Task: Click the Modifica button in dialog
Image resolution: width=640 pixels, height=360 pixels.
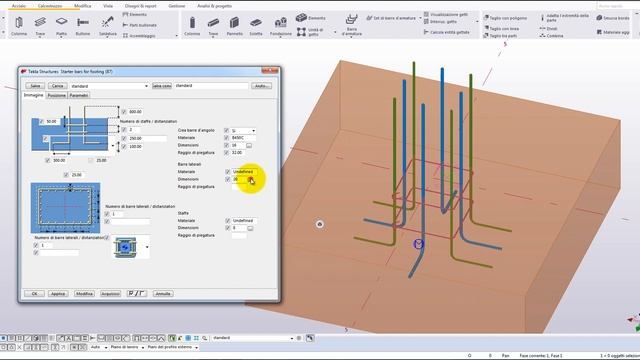Action: point(84,293)
